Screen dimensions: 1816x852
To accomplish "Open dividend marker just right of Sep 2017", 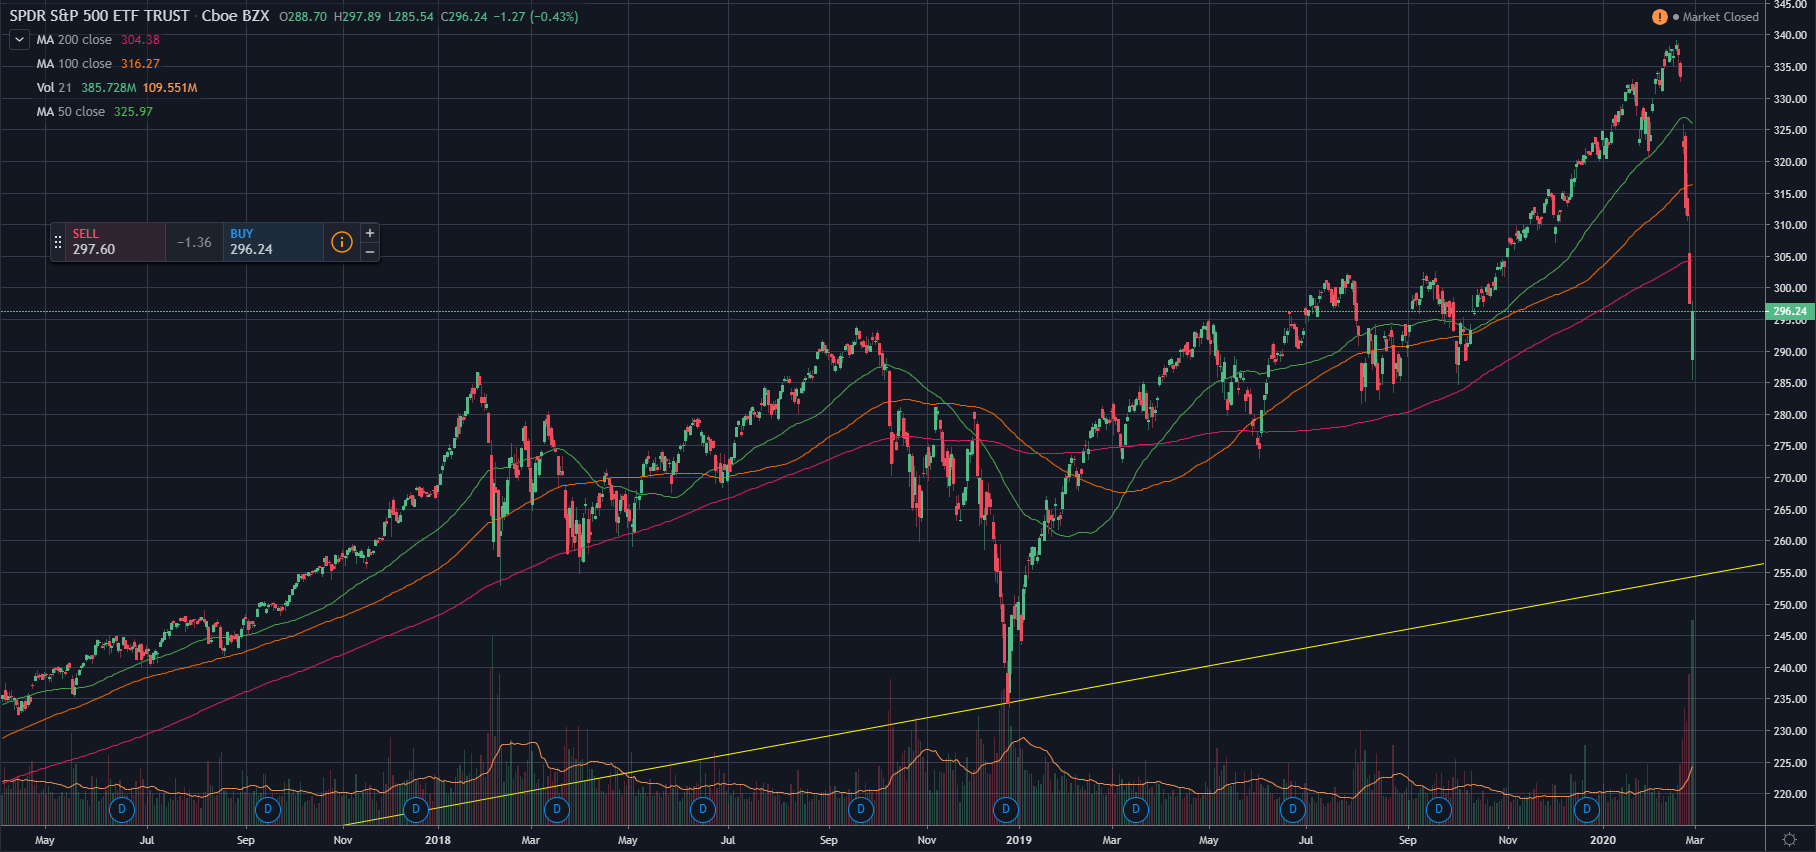I will pos(268,809).
